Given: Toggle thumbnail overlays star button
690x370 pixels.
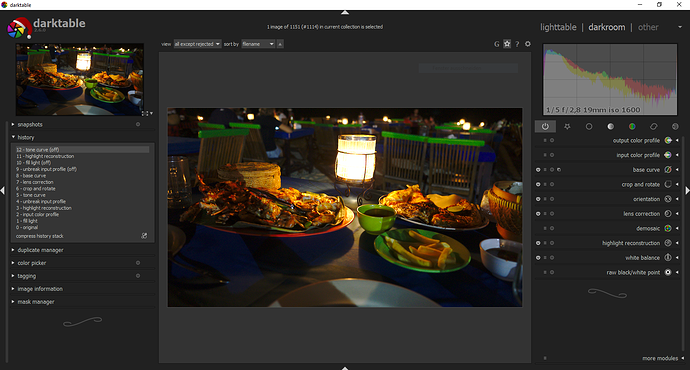Looking at the screenshot, I should pyautogui.click(x=507, y=44).
